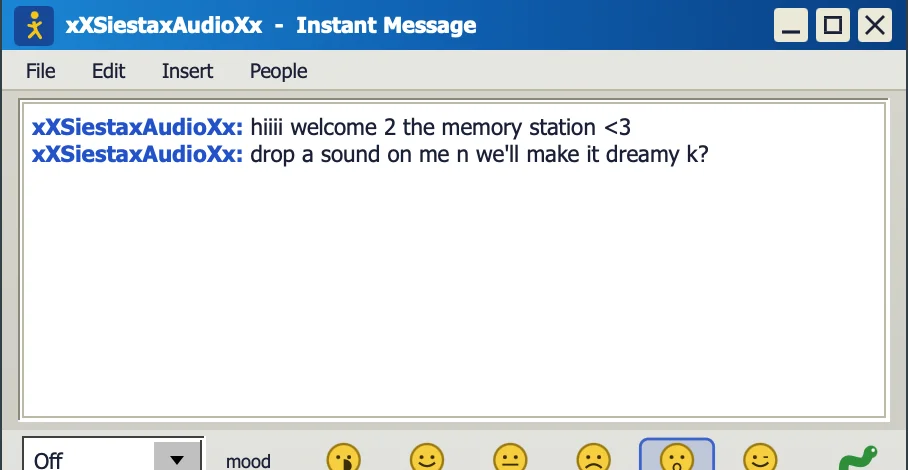
Task: Click the sender name on the first message
Action: [137, 127]
